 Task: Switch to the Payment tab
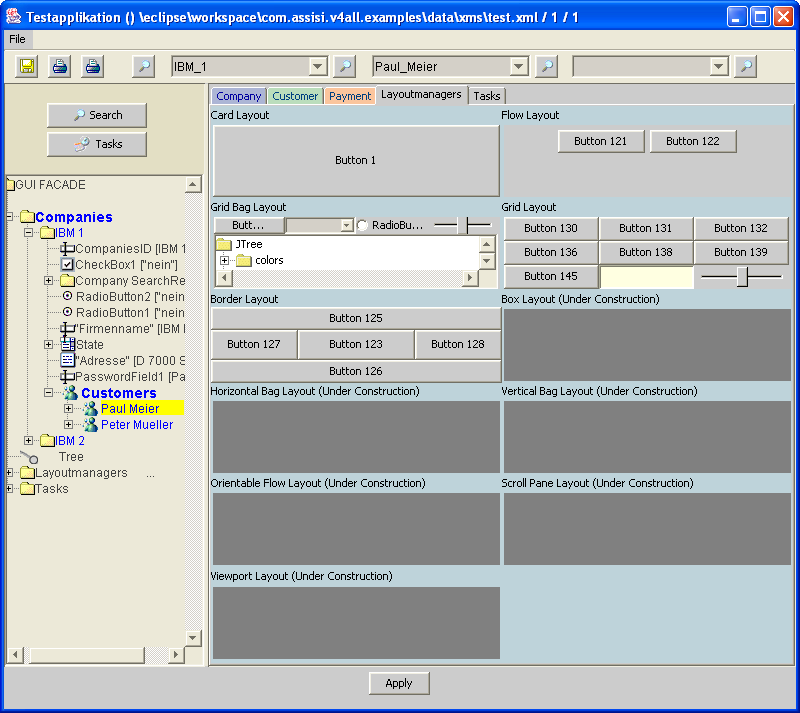[349, 95]
